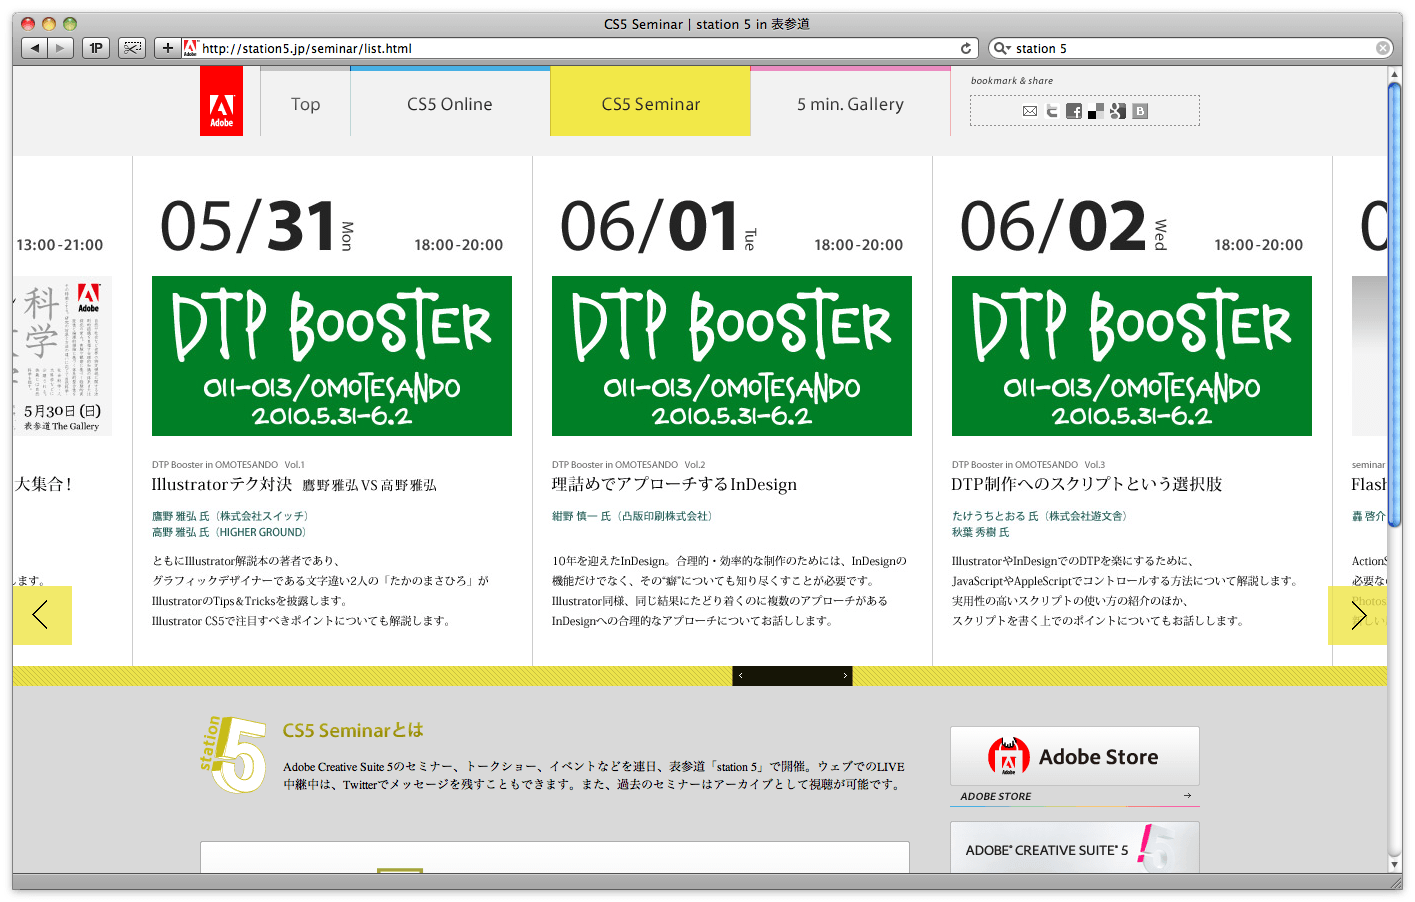
Task: Click the DTP Booster banner for 06/02
Action: [x=1132, y=356]
